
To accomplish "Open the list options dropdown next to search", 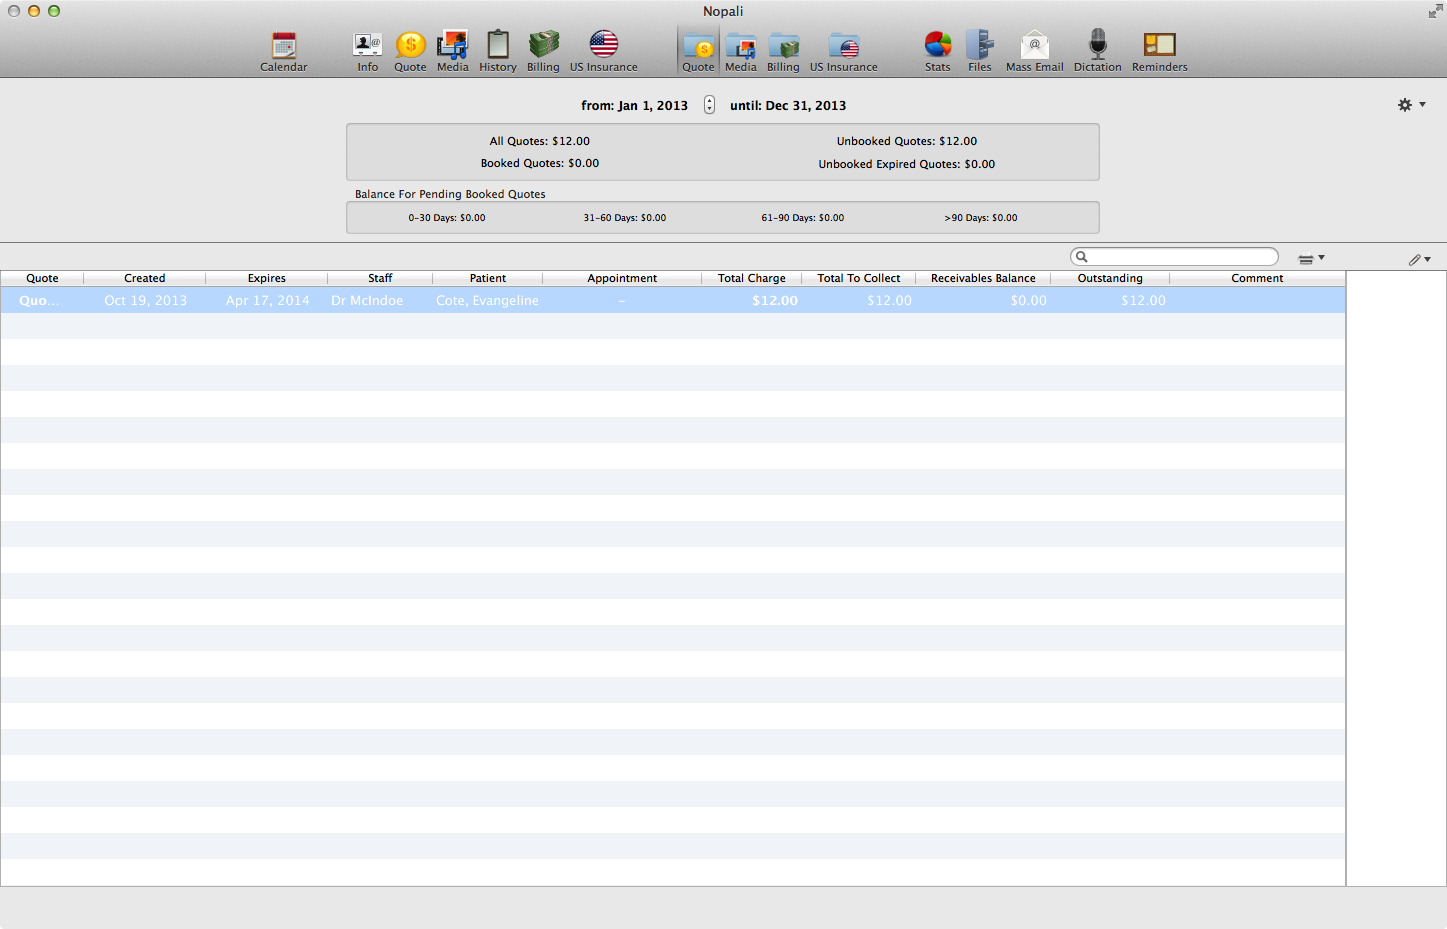I will point(1311,259).
